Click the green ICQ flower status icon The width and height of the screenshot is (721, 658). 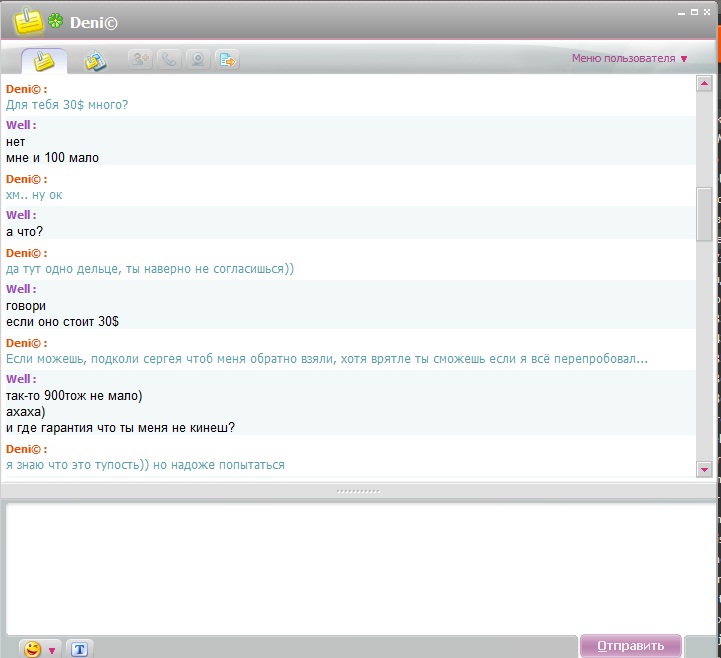[x=56, y=20]
